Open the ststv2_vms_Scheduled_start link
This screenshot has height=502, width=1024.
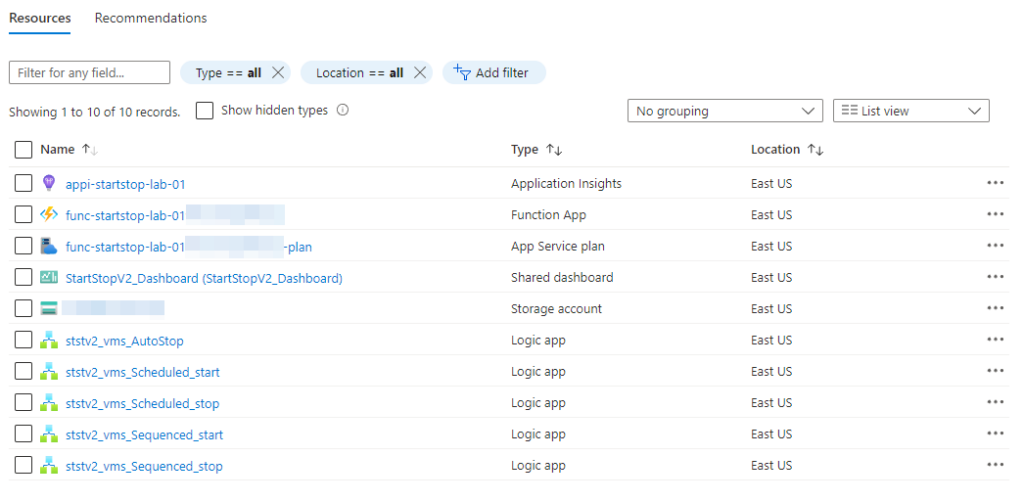pos(142,372)
